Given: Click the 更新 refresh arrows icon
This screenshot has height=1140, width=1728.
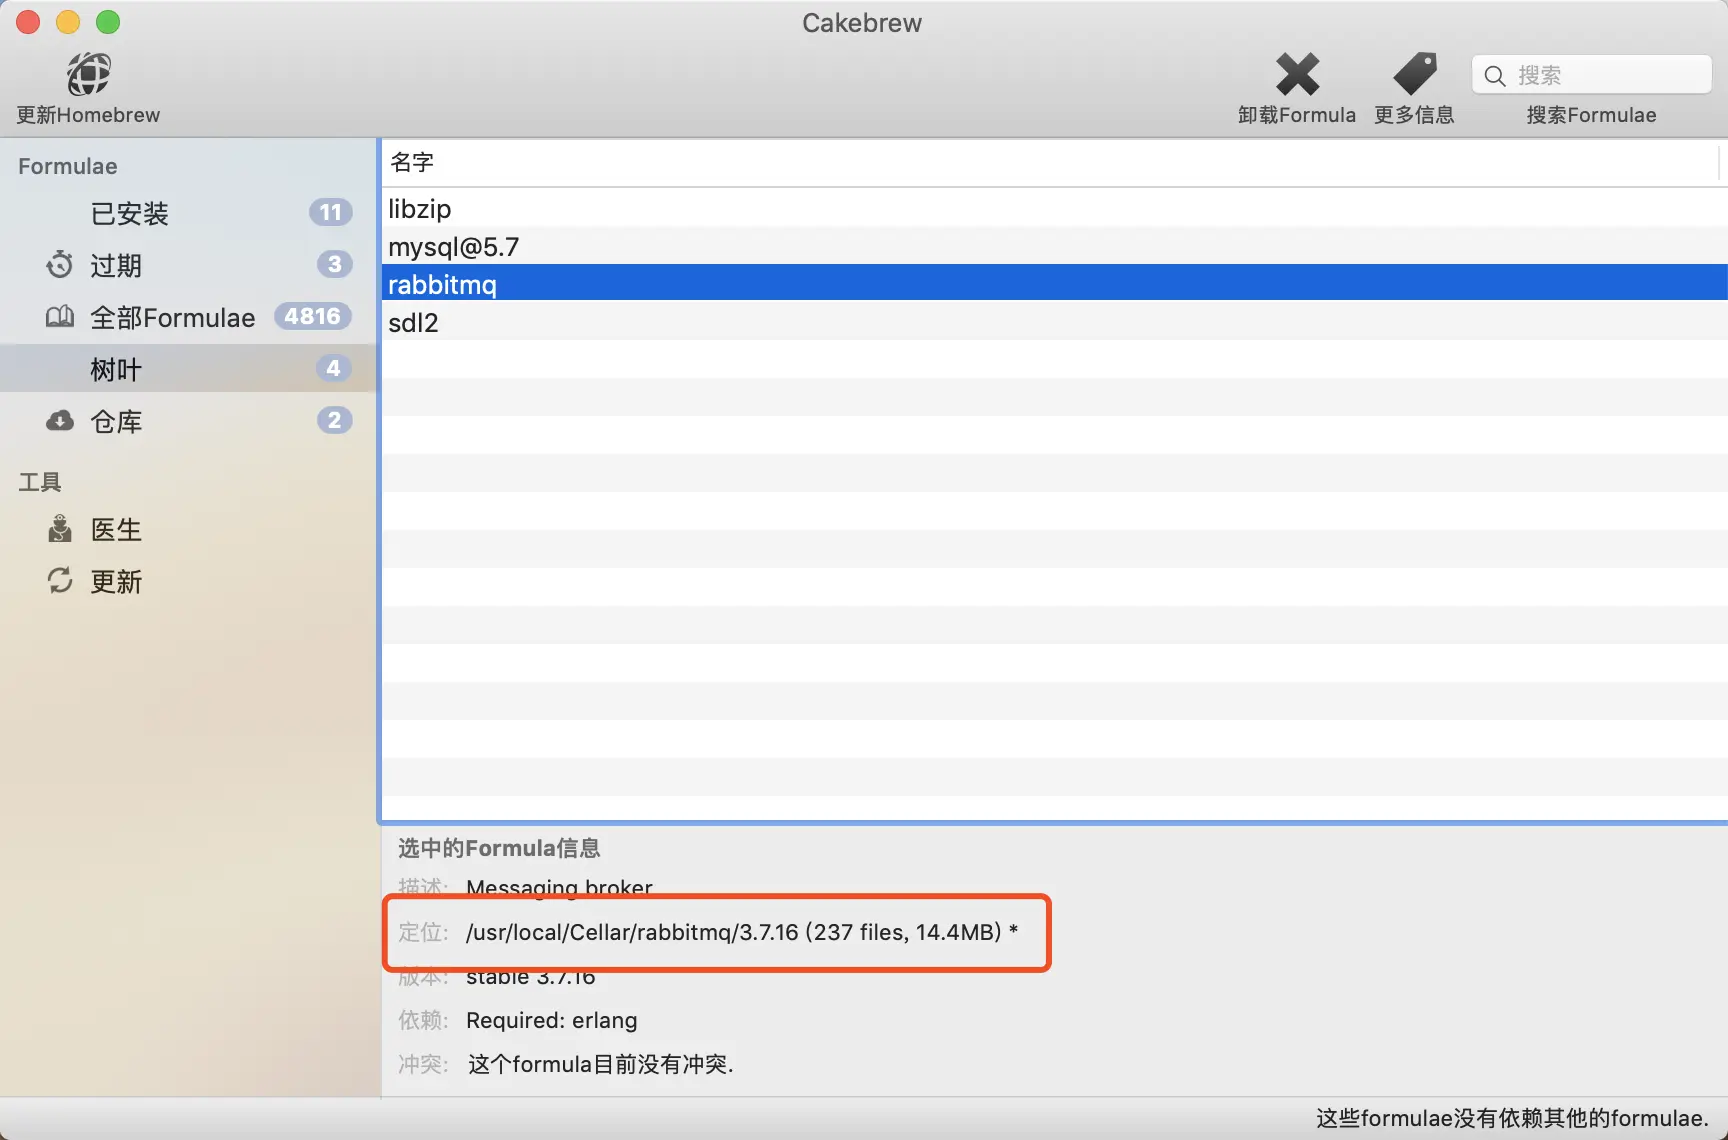Looking at the screenshot, I should click(60, 581).
